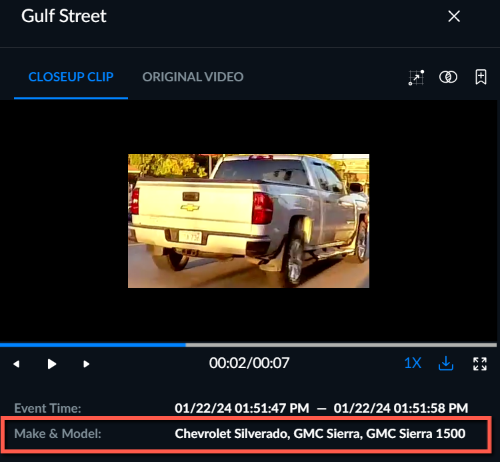Open the Original Video tab

[x=193, y=77]
